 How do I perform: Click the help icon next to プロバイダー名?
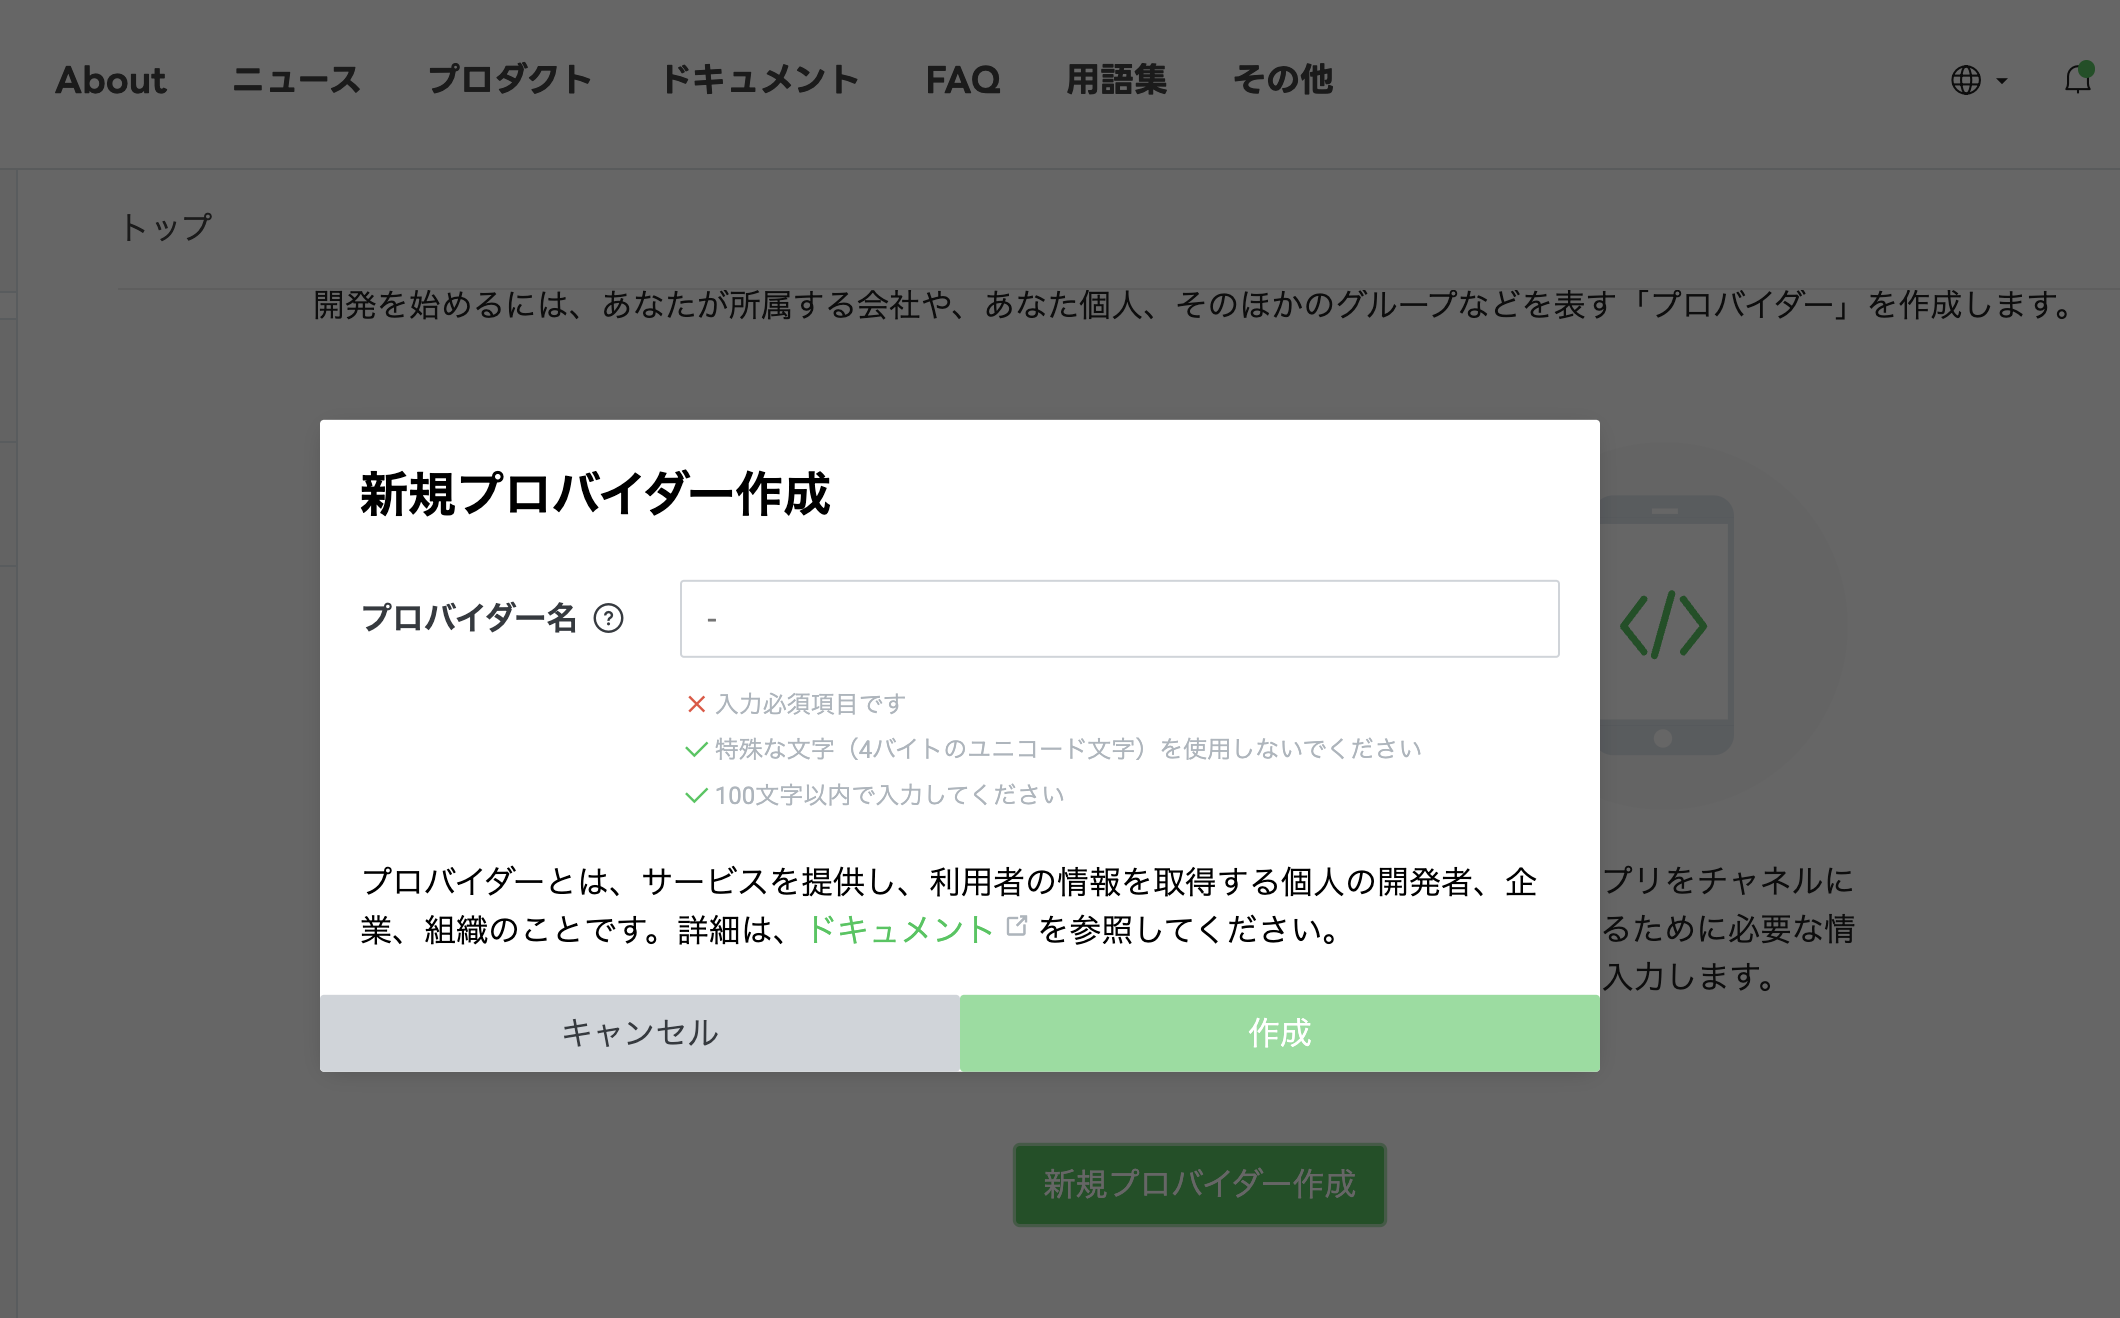click(607, 620)
